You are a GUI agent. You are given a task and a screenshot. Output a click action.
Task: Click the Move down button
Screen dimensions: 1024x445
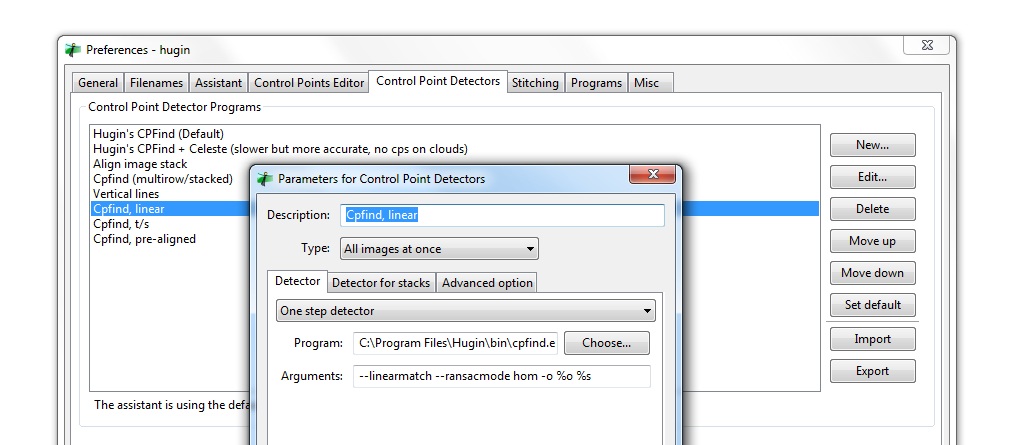click(872, 273)
